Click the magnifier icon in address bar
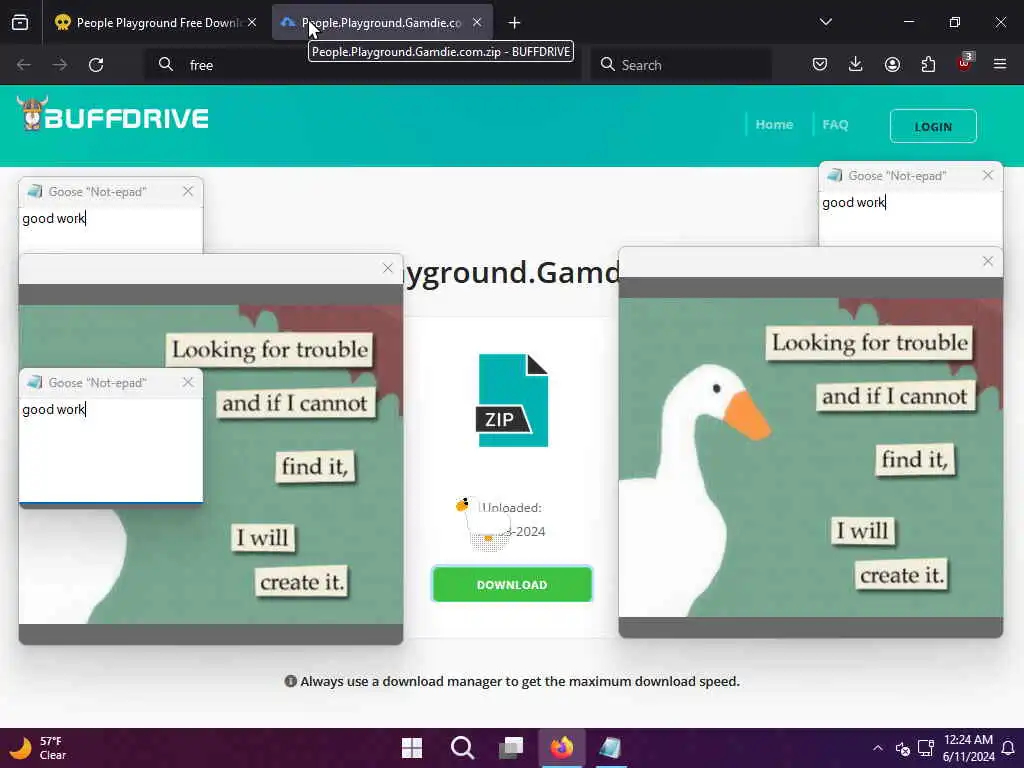1024x768 pixels. pos(166,65)
